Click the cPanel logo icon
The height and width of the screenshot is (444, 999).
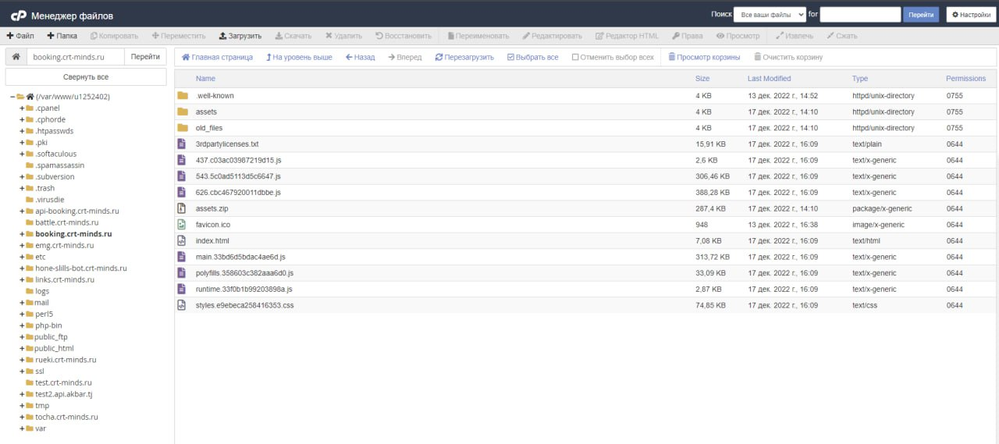[18, 15]
